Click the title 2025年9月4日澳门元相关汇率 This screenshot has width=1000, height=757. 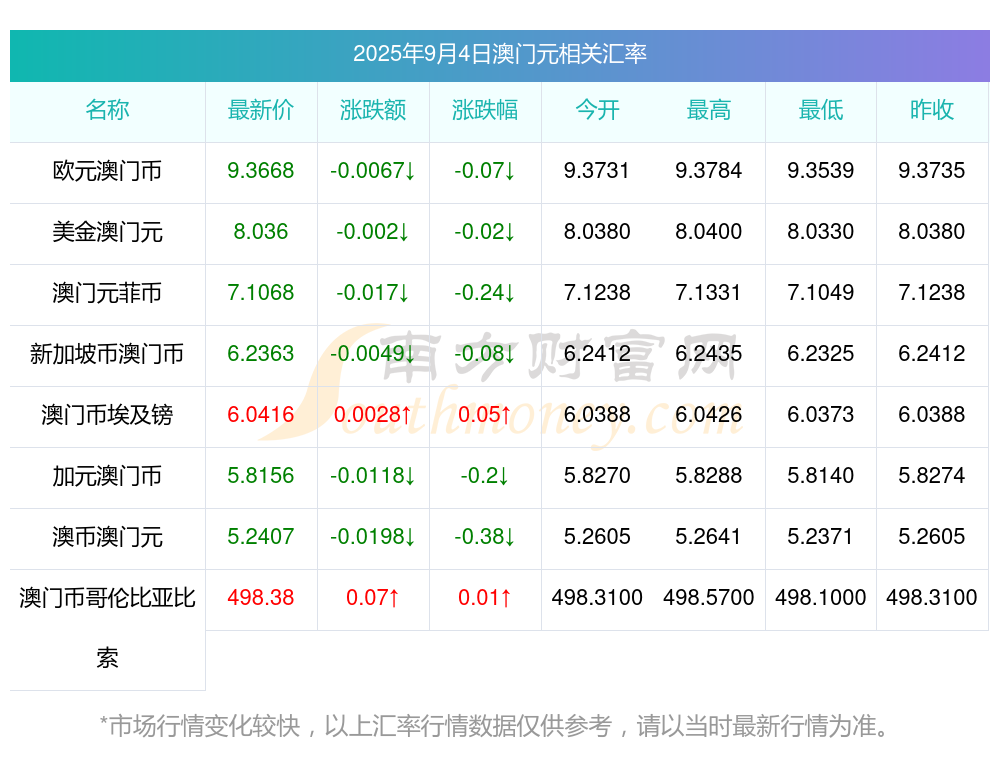499,54
